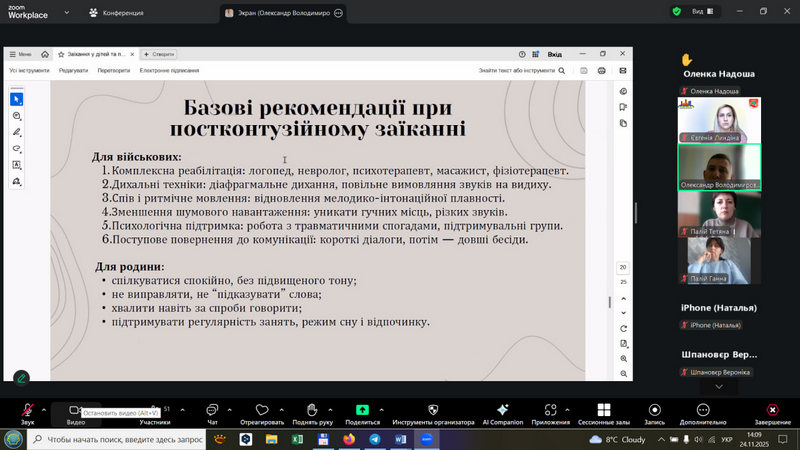The height and width of the screenshot is (450, 800).
Task: Launch the AI Companion sparkle icon
Action: pos(502,410)
